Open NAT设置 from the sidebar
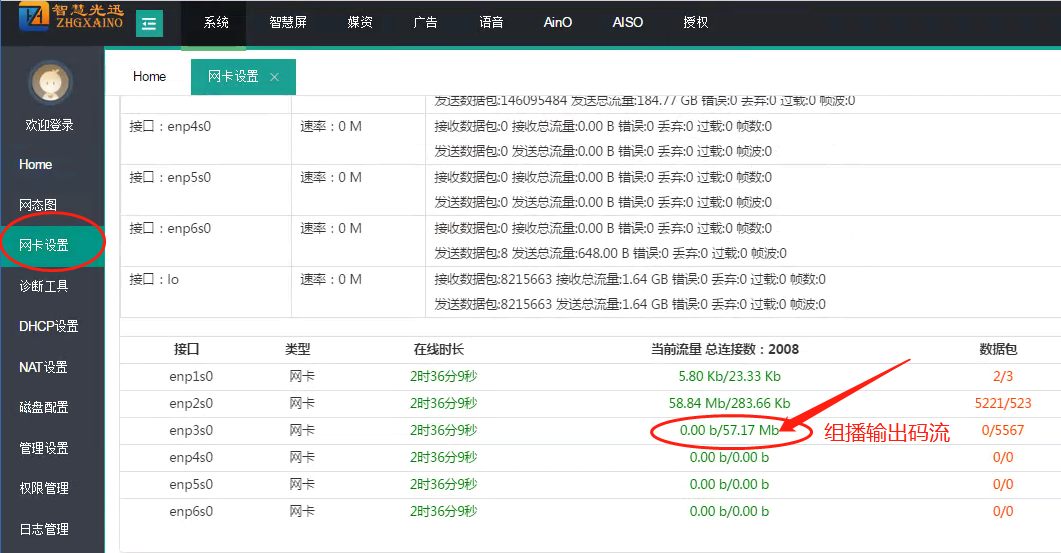1061x553 pixels. pyautogui.click(x=43, y=367)
